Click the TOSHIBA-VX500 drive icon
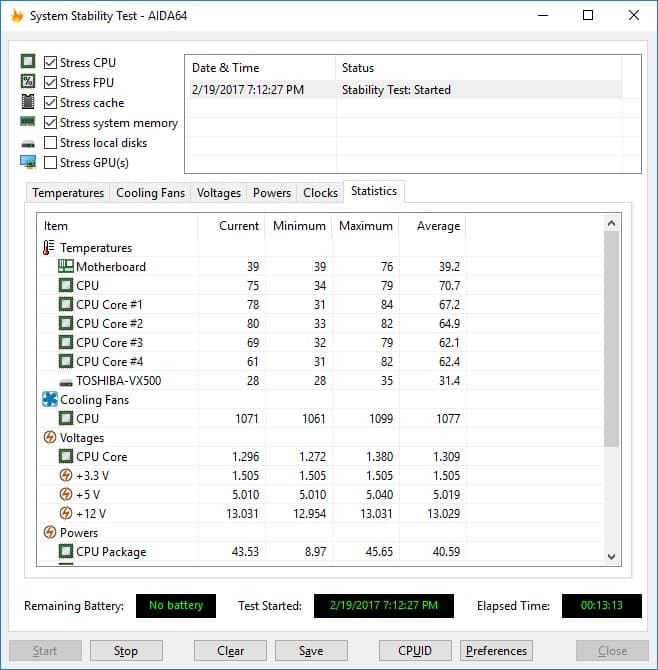Viewport: 658px width, 670px height. point(65,382)
